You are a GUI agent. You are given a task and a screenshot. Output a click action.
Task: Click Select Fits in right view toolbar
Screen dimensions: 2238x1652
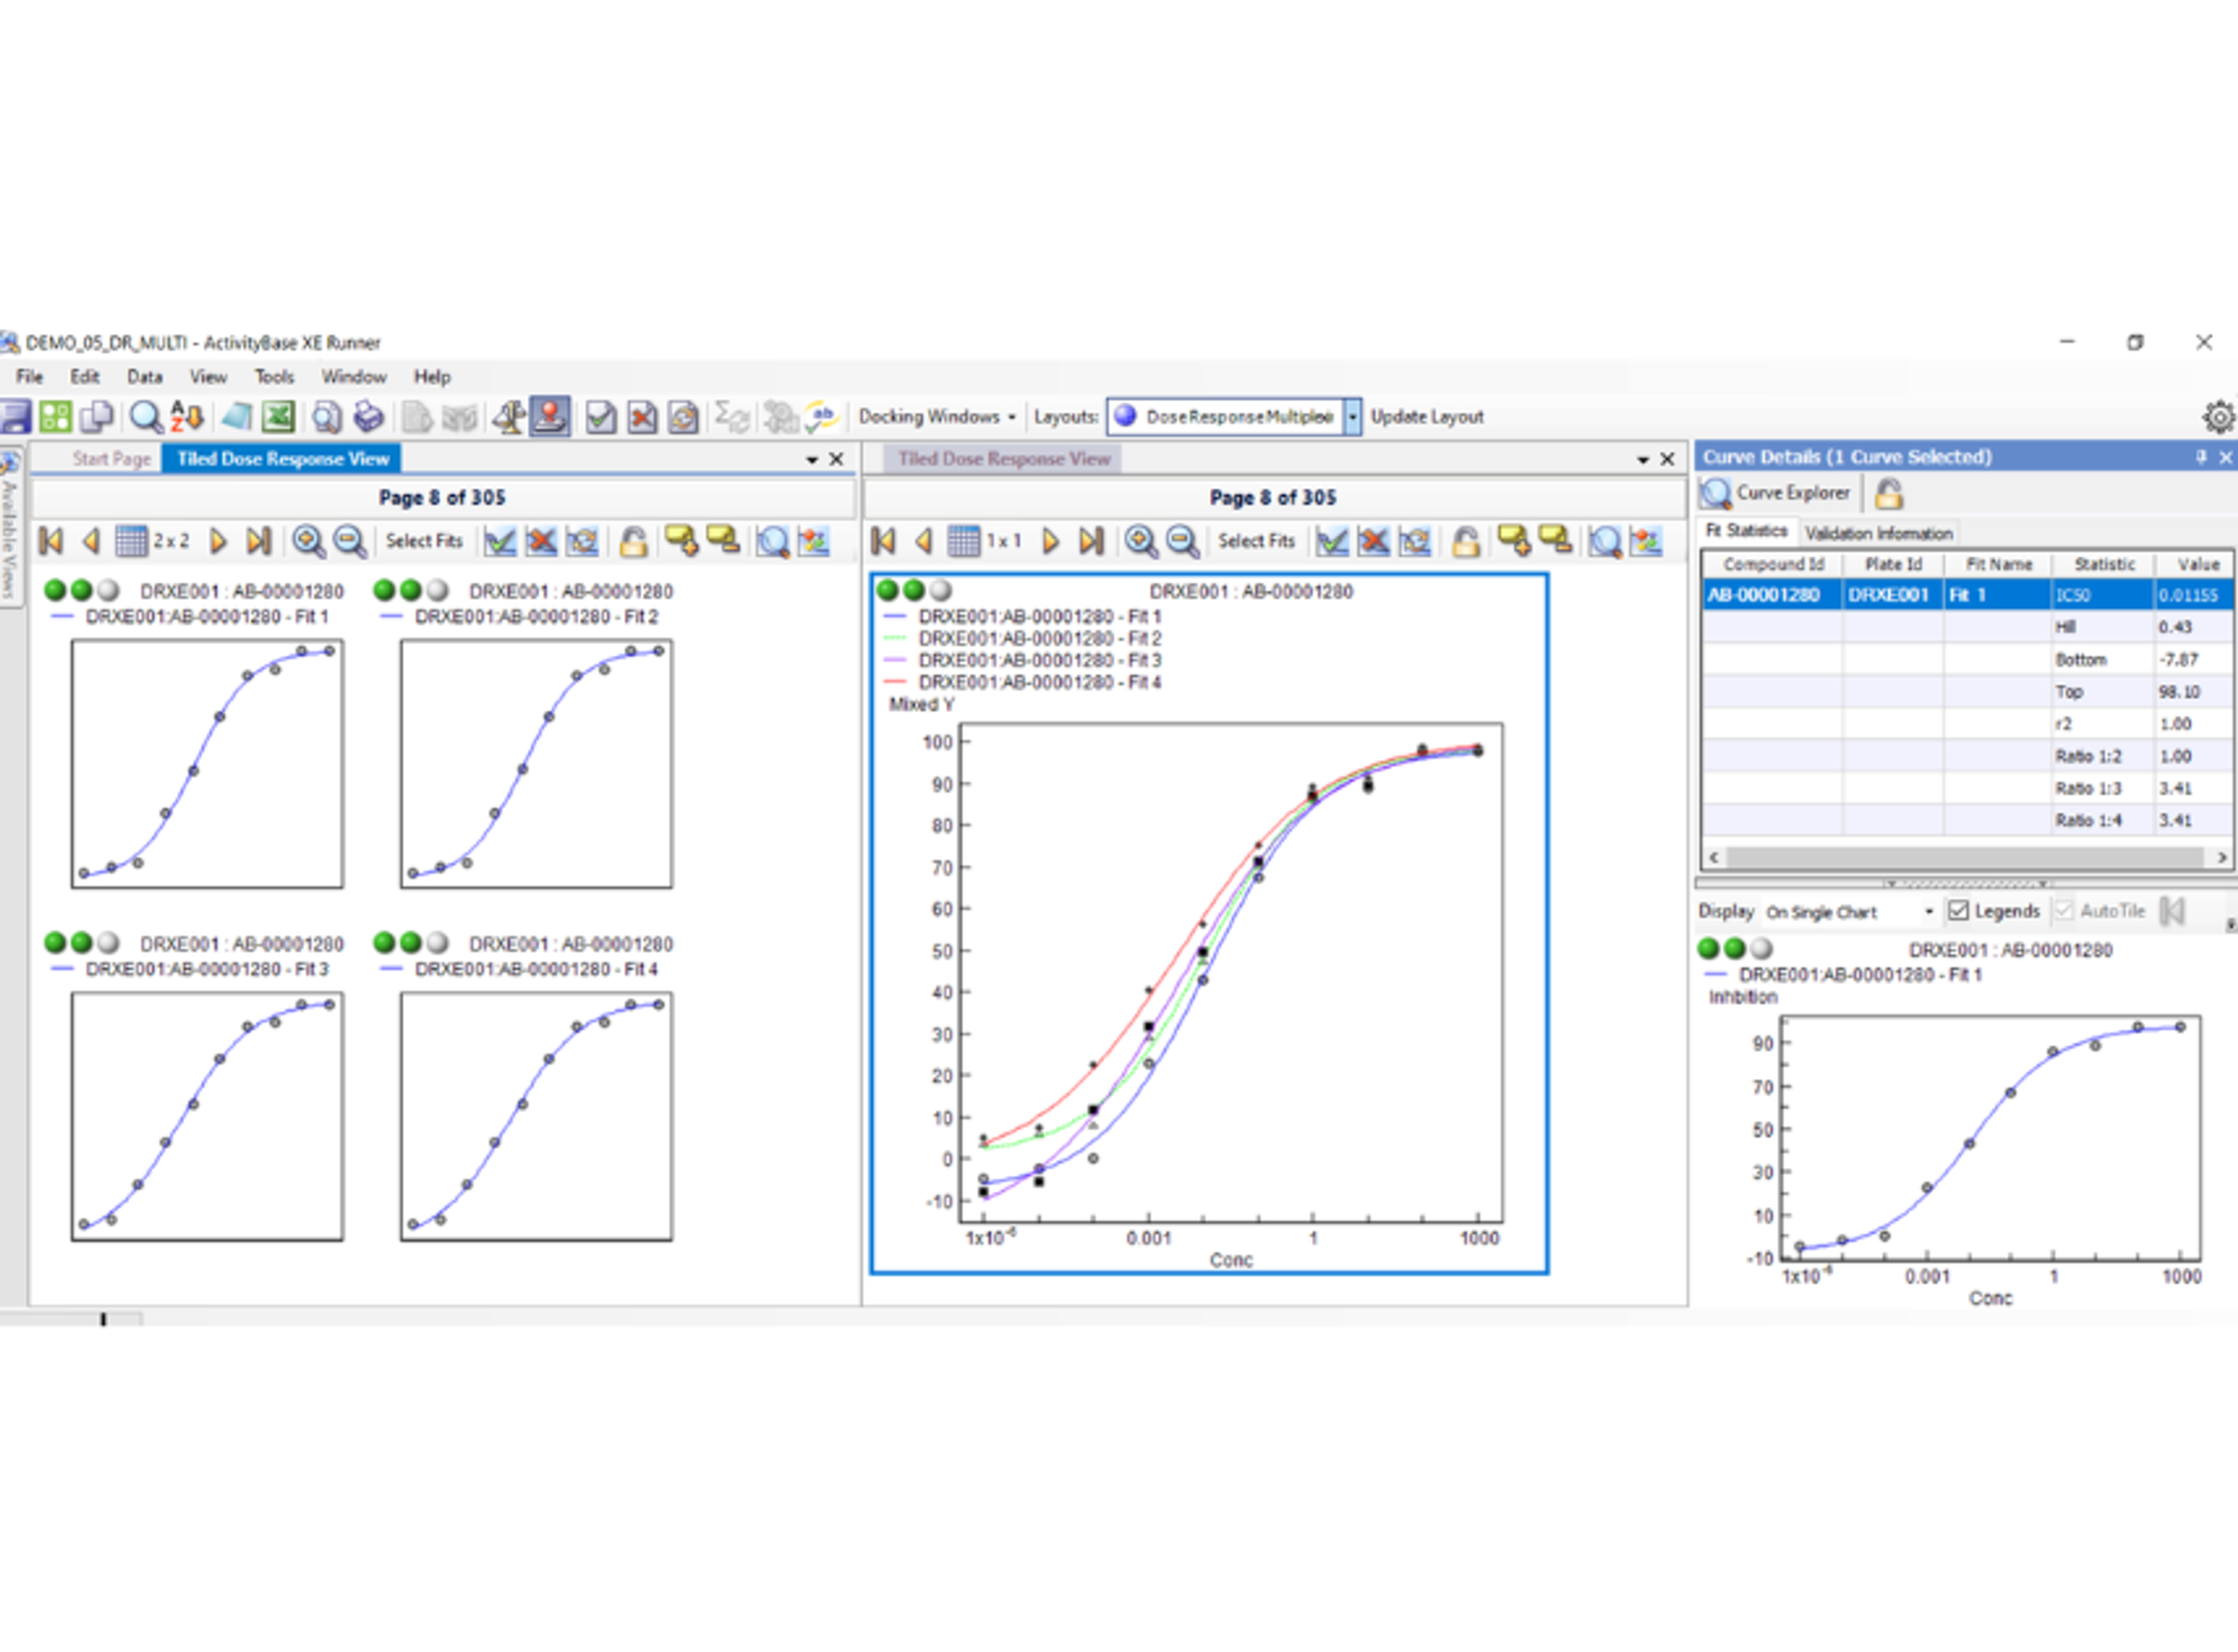[1256, 541]
